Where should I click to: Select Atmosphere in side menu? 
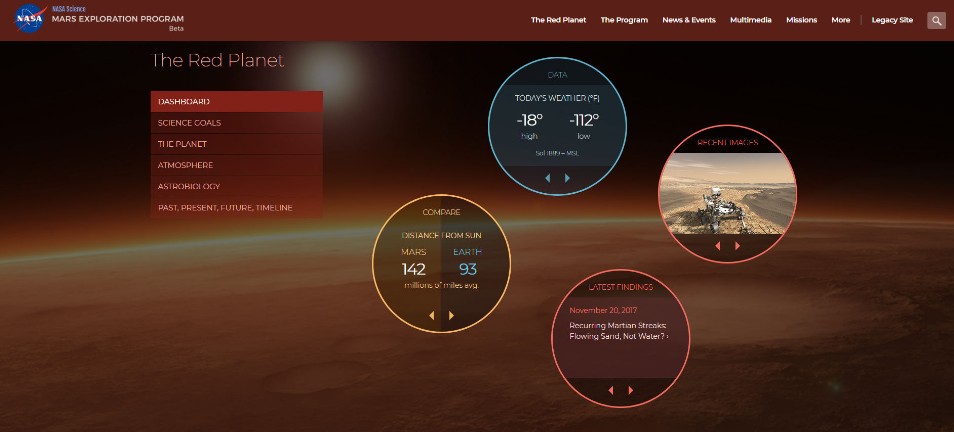click(237, 165)
